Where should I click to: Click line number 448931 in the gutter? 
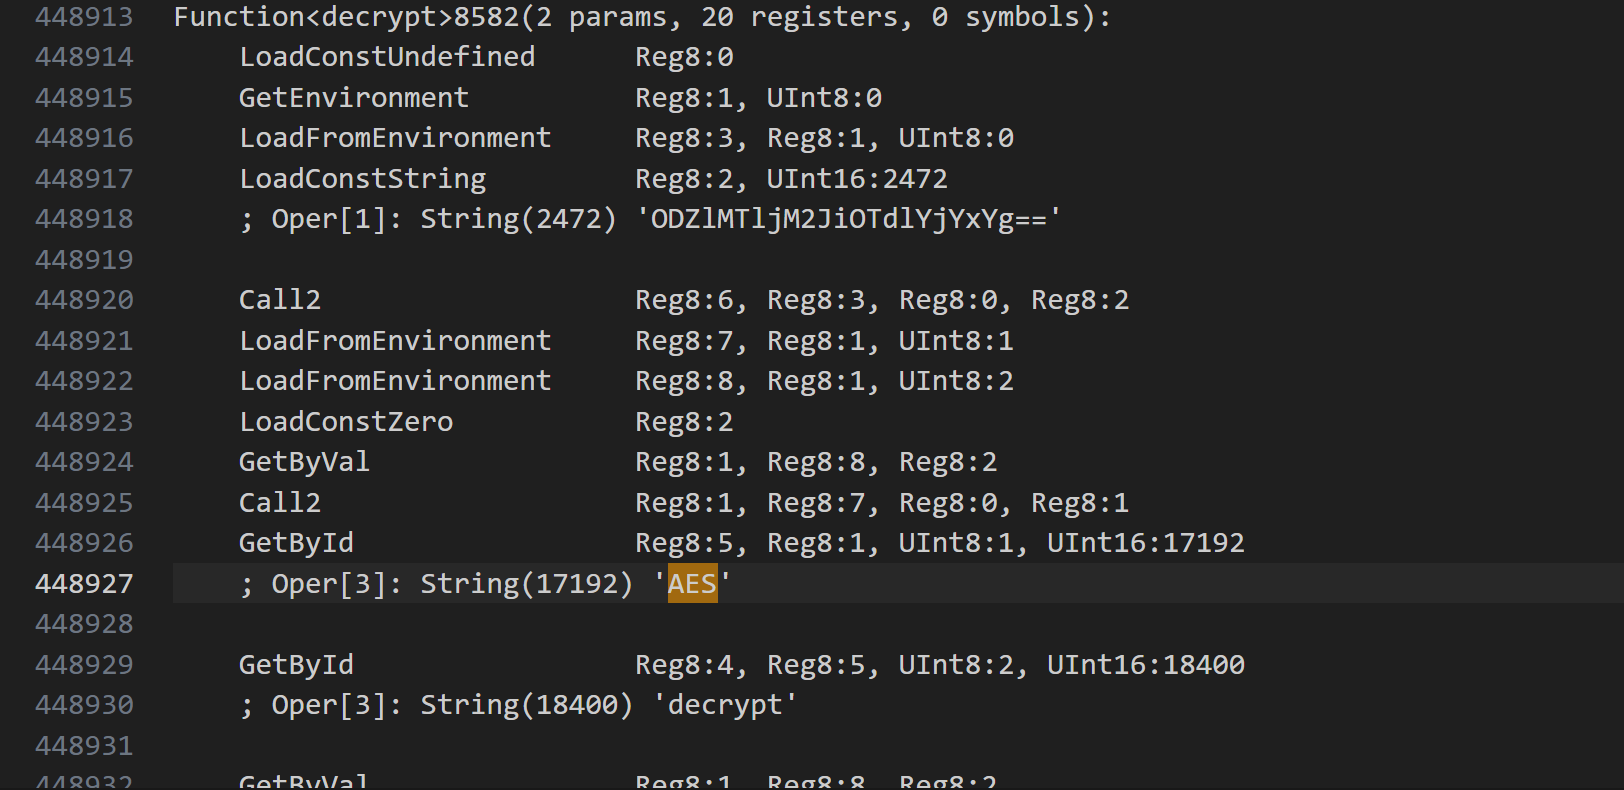[84, 746]
